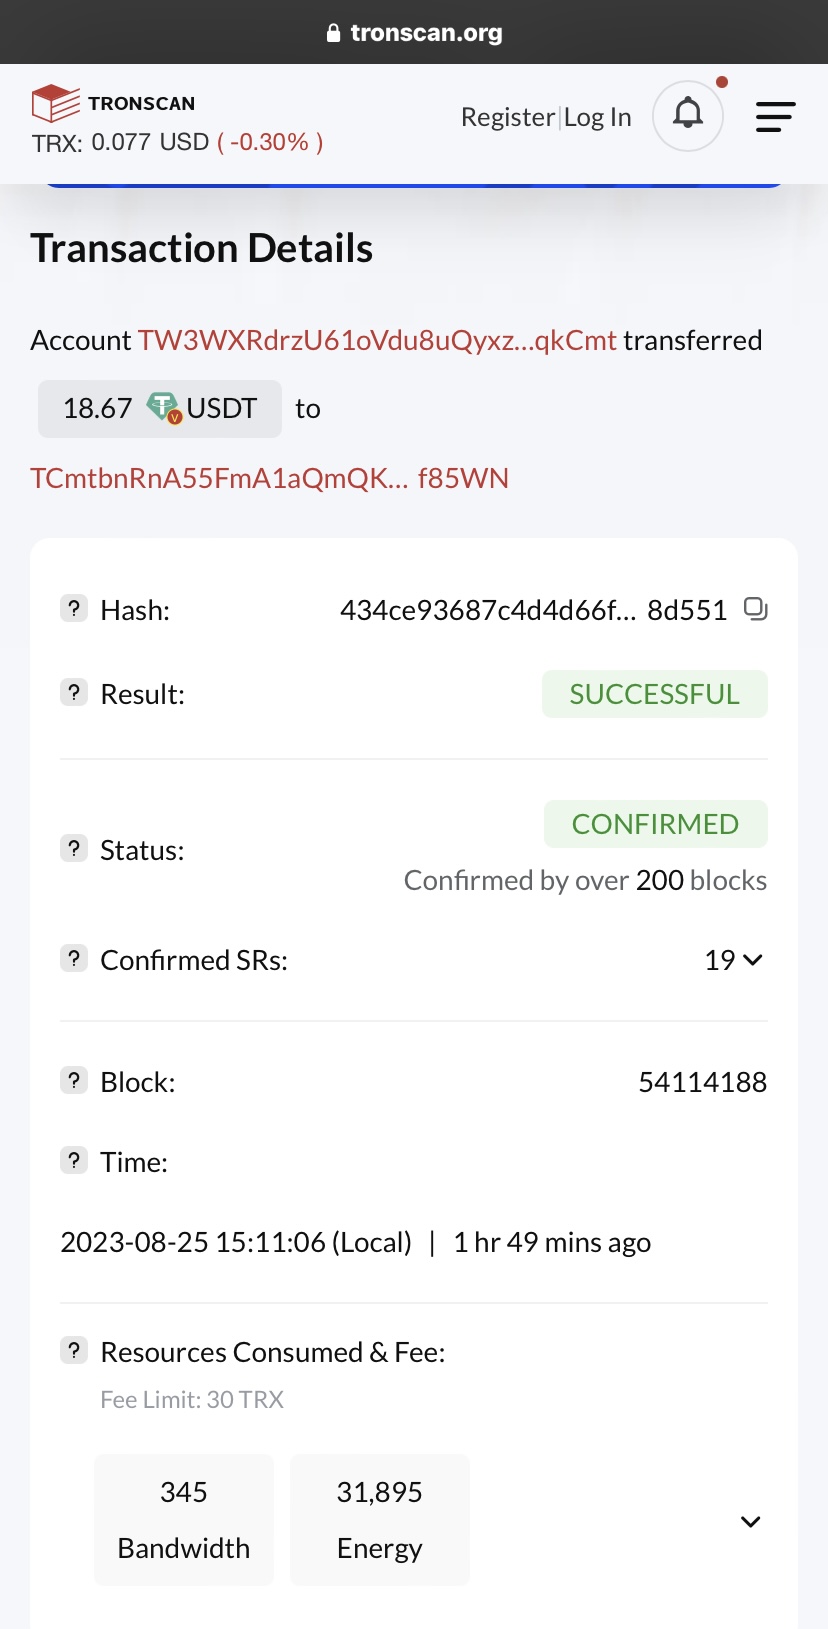Tap the tronscan.org address bar
Screen dimensions: 828x1629
[x=414, y=33]
